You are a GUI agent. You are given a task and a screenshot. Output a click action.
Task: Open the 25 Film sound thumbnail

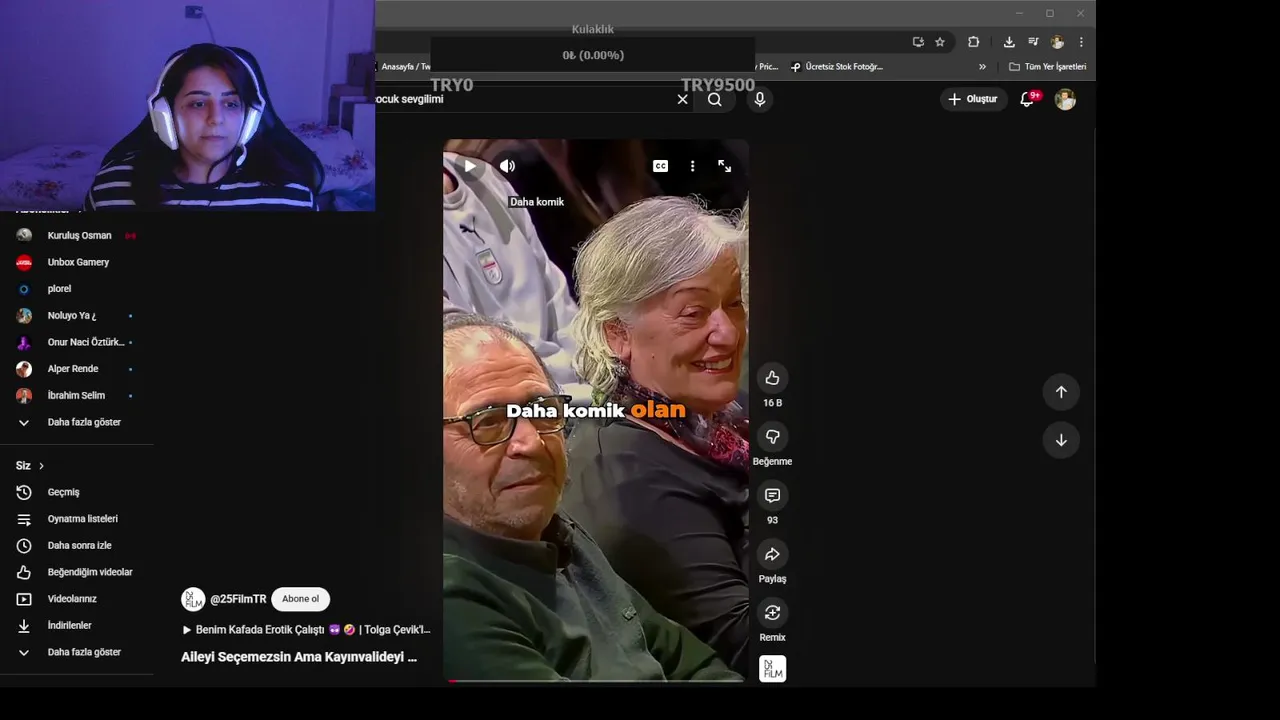772,669
